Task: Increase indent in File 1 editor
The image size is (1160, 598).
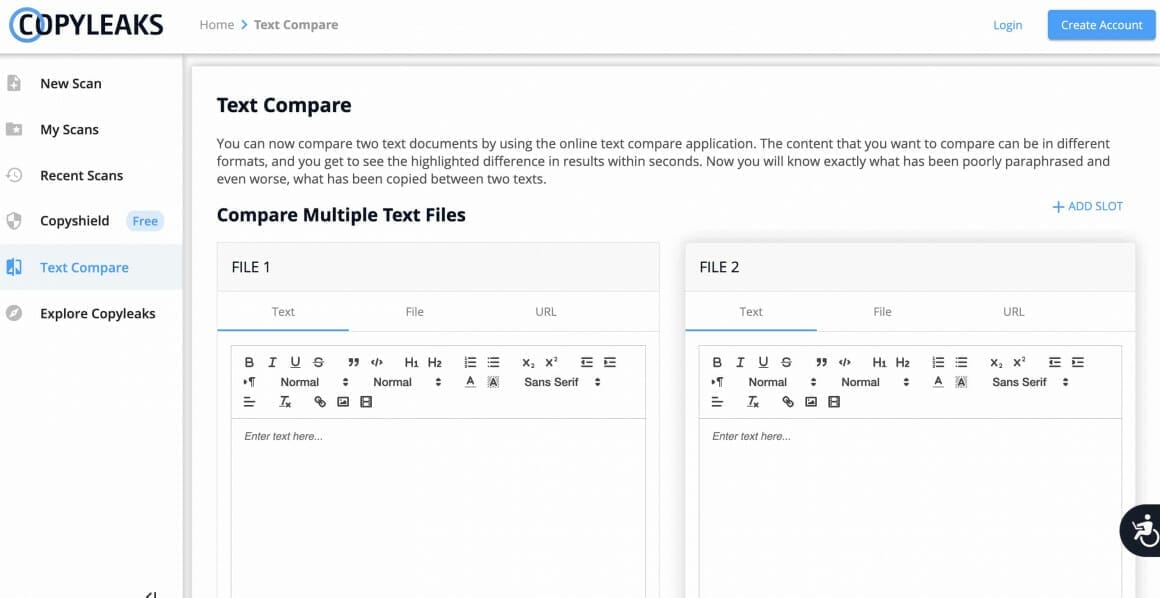Action: [x=610, y=362]
